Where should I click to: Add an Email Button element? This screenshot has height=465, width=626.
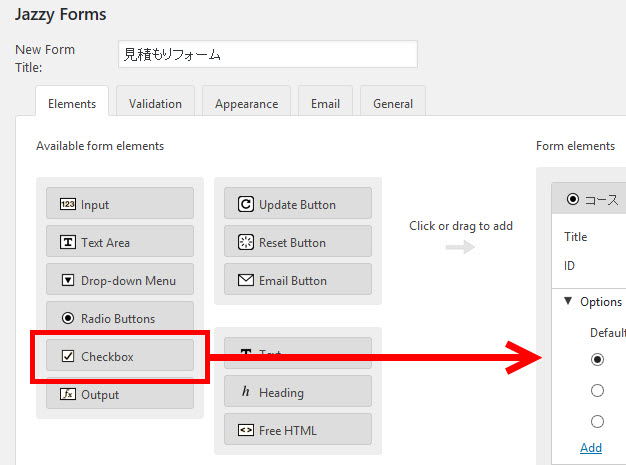(298, 279)
